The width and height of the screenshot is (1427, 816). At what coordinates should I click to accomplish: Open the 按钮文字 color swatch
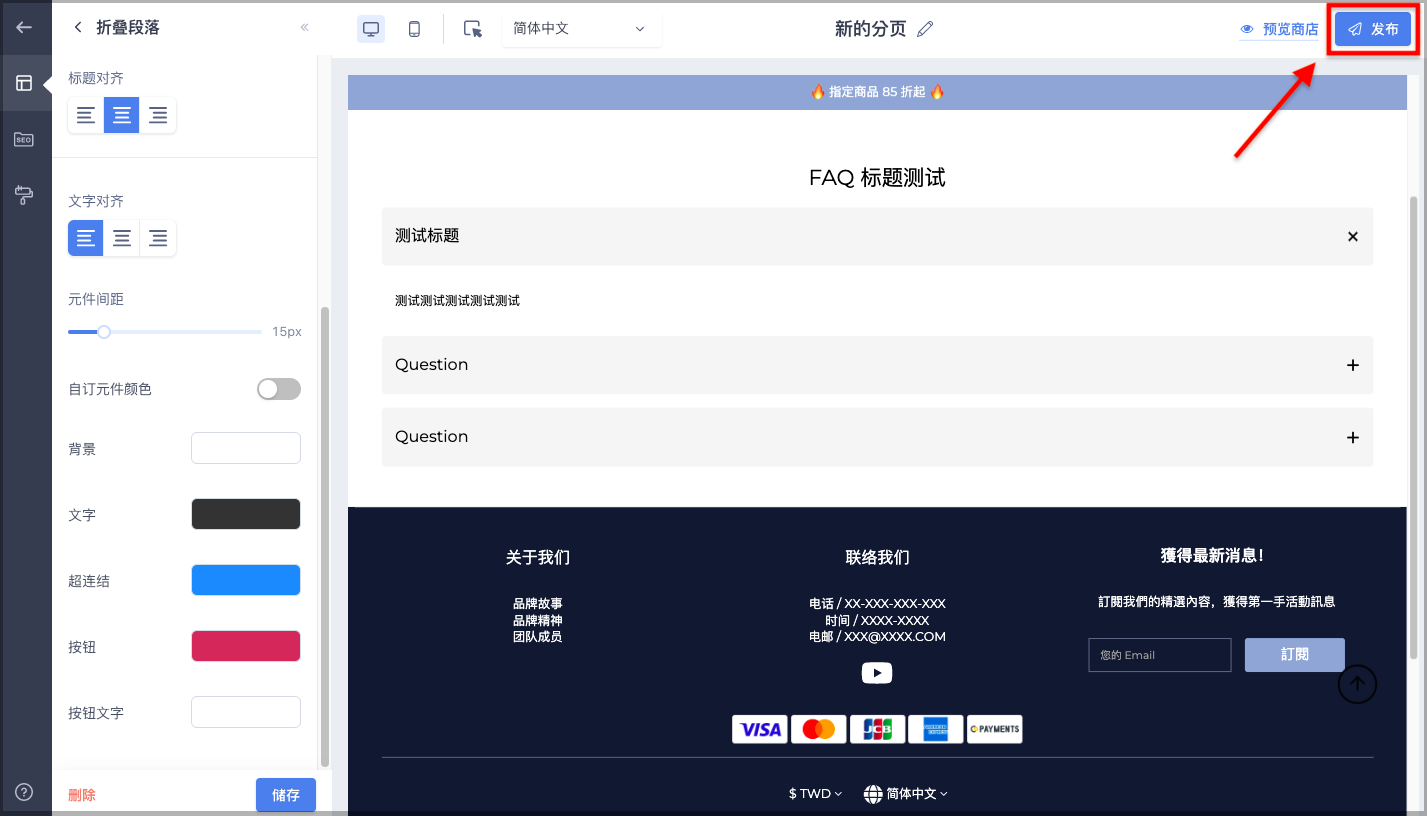[246, 712]
